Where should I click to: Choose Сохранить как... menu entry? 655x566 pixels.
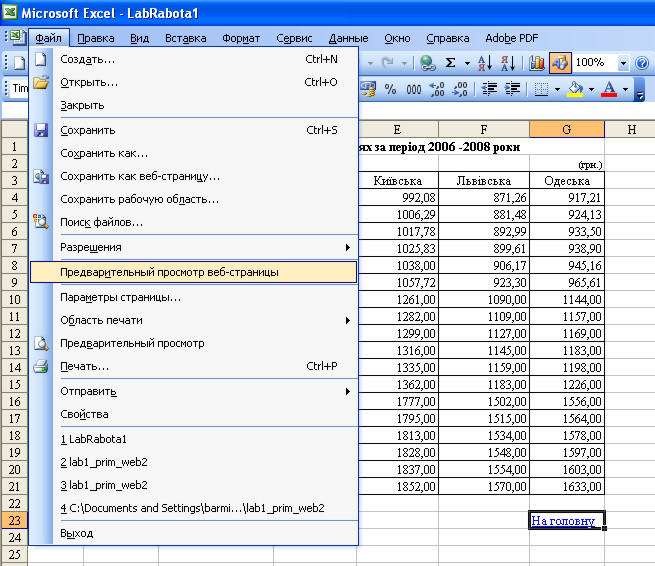pos(194,153)
